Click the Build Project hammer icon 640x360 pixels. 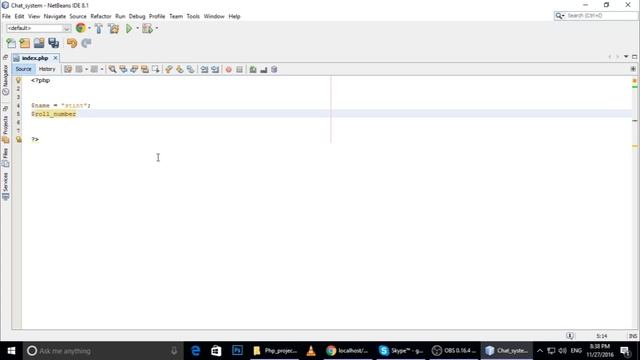99,28
